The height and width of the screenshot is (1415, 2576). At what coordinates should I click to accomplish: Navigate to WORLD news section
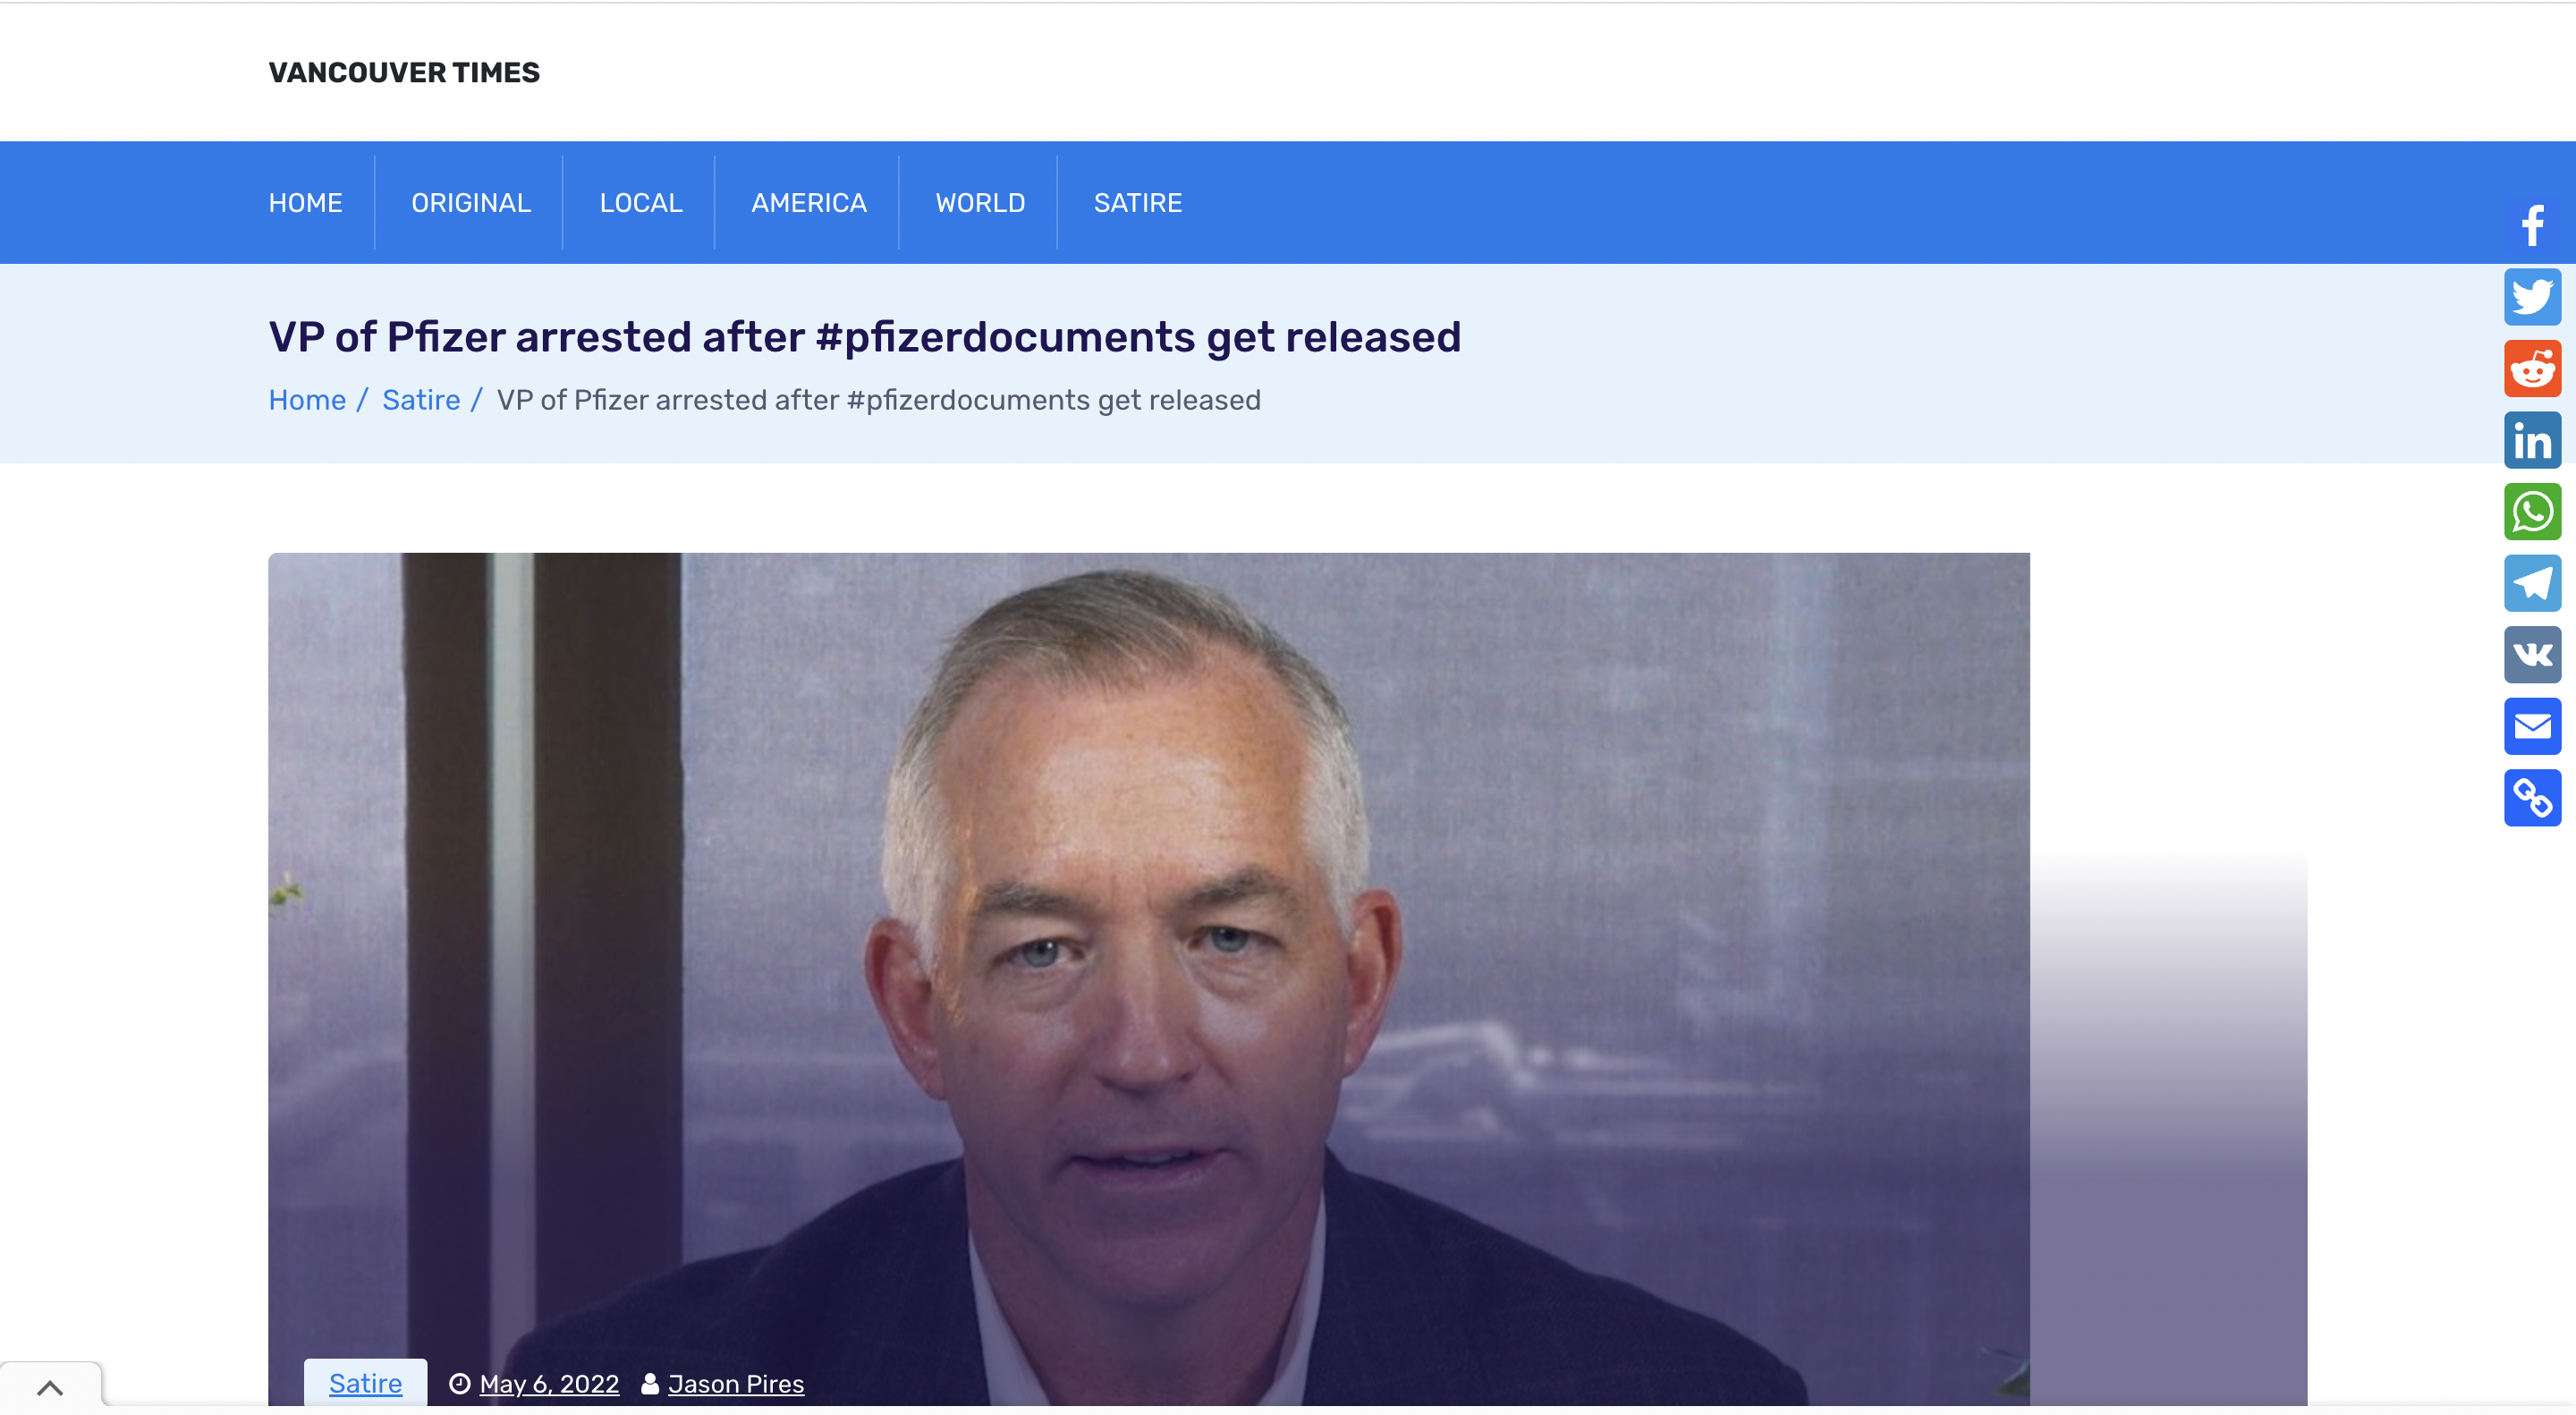[x=980, y=203]
